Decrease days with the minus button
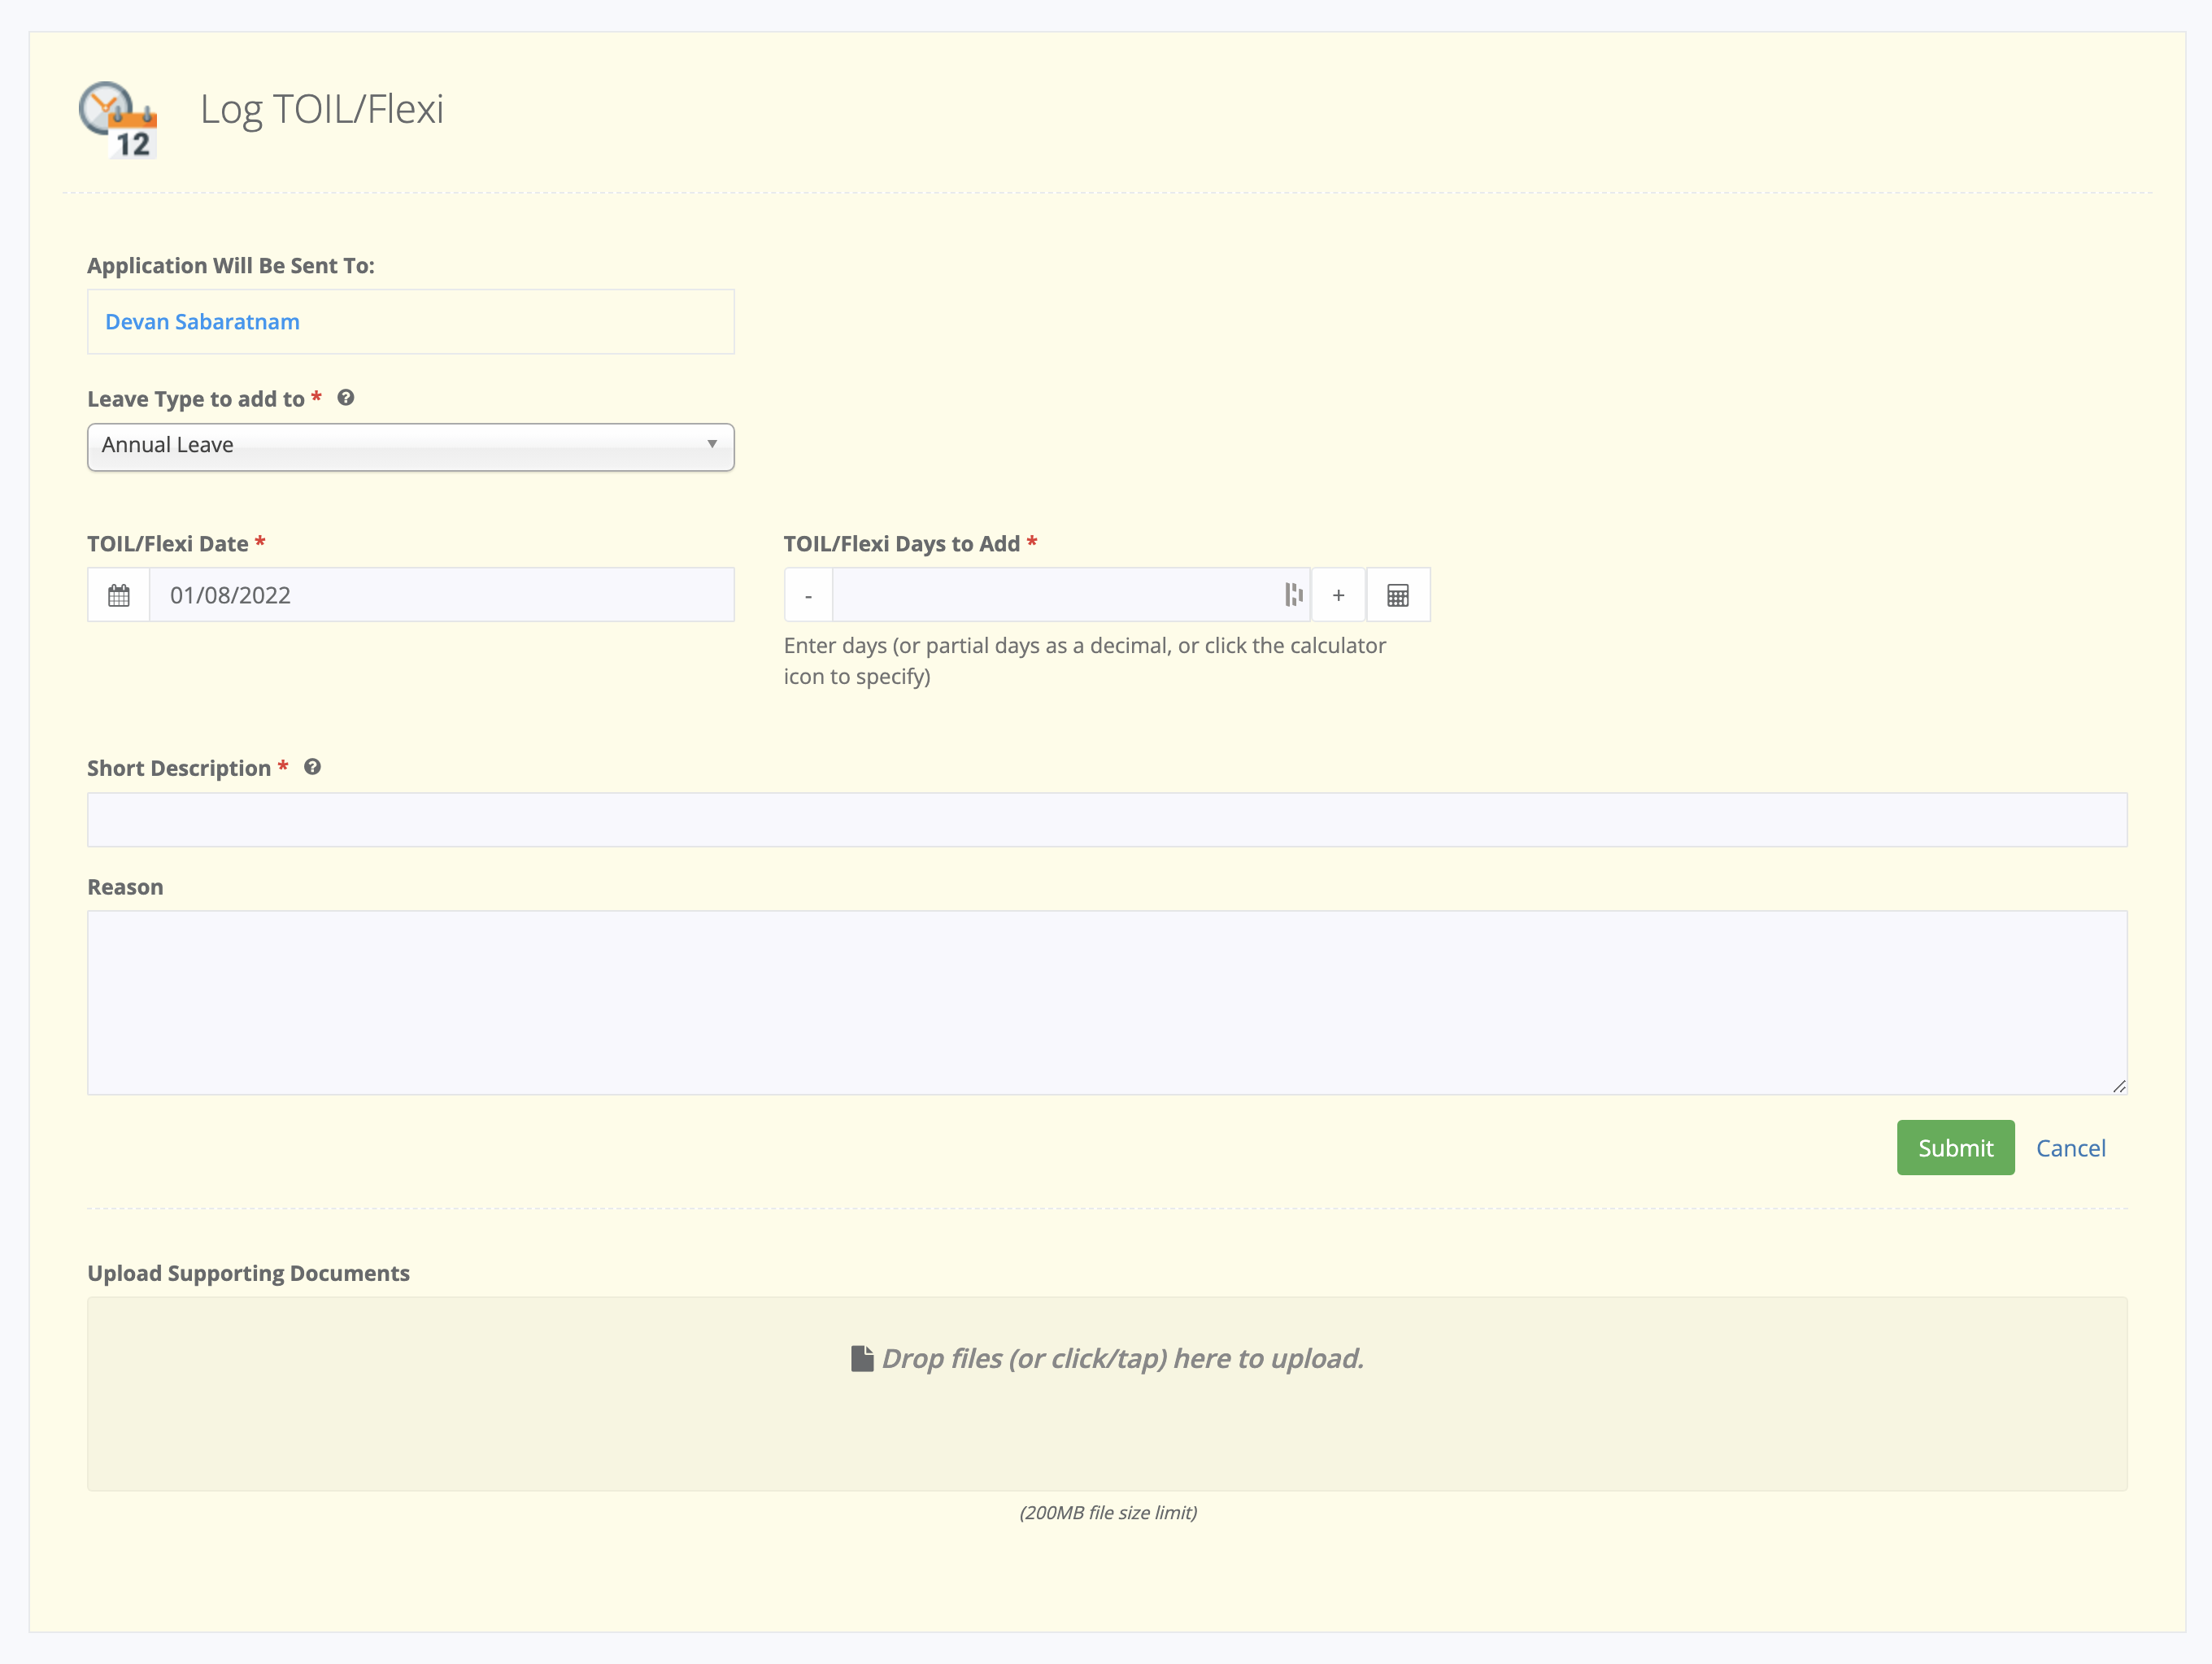Image resolution: width=2212 pixels, height=1664 pixels. [808, 595]
